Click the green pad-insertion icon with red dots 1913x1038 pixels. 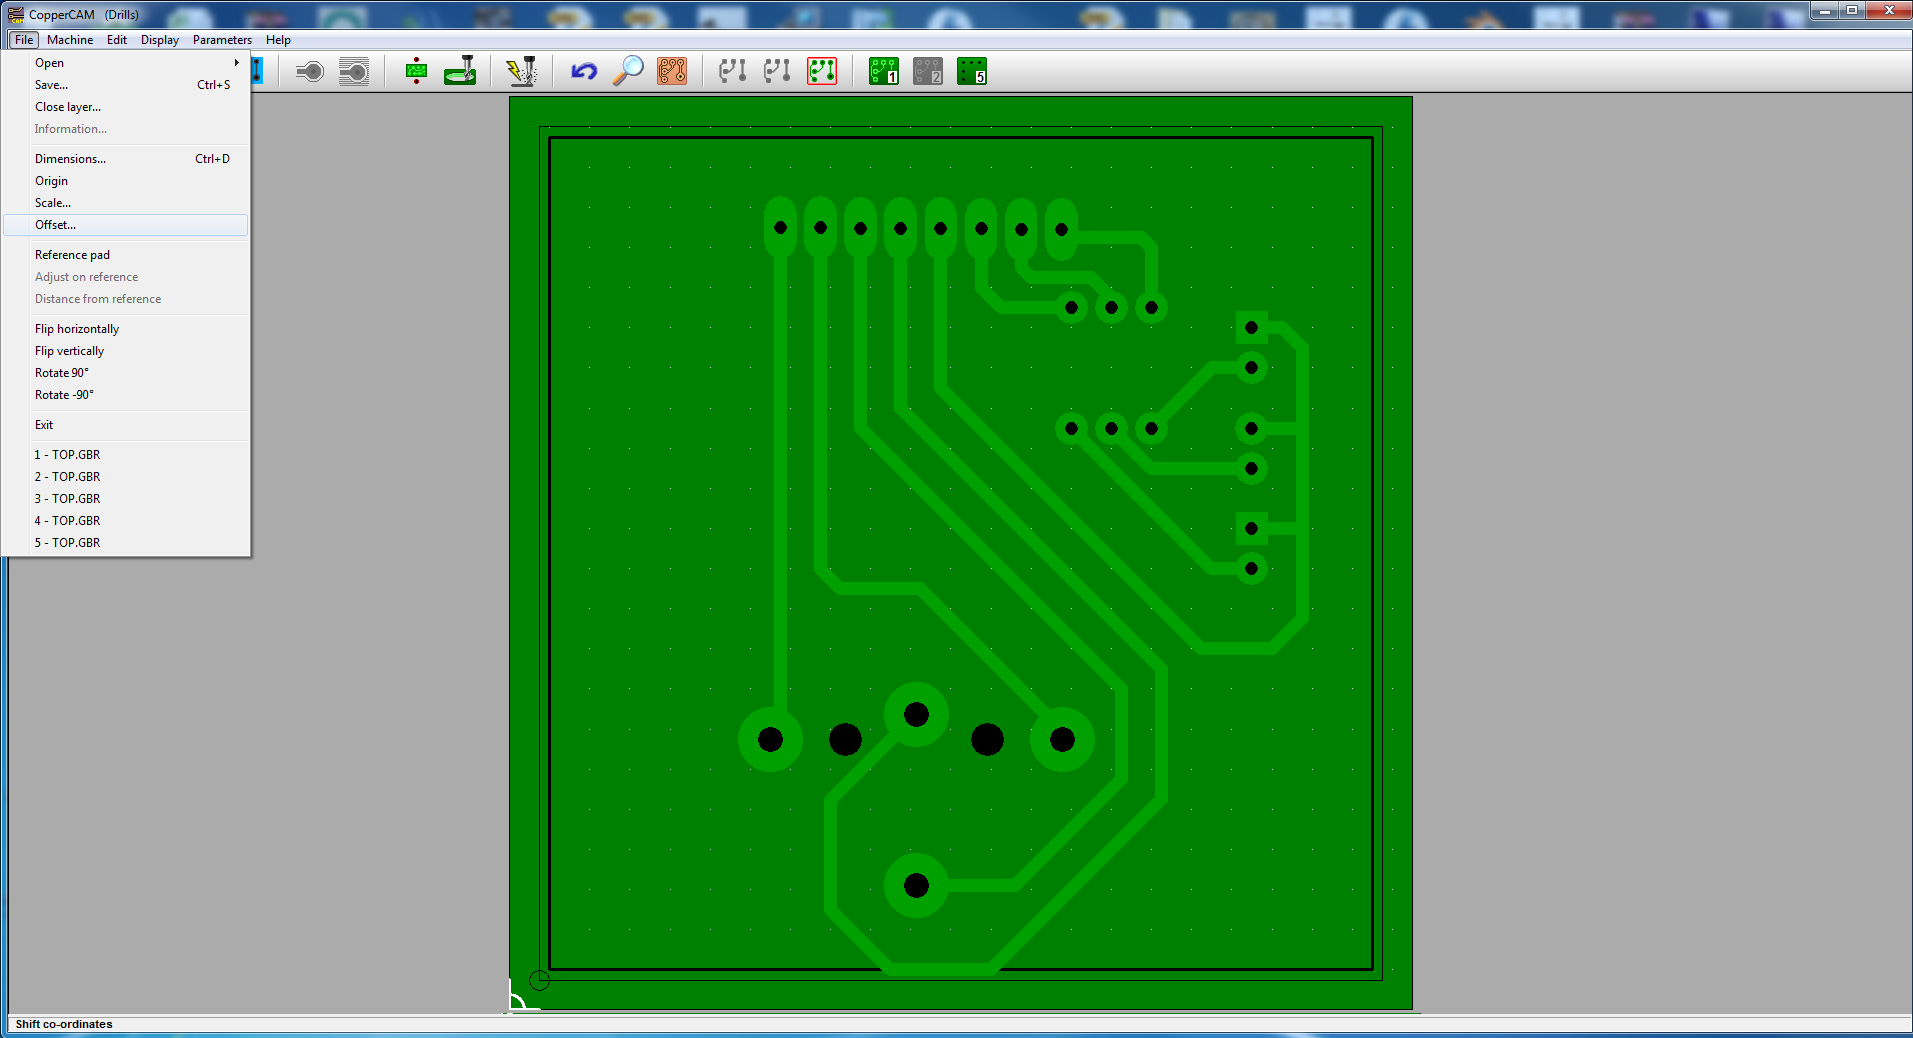point(415,71)
